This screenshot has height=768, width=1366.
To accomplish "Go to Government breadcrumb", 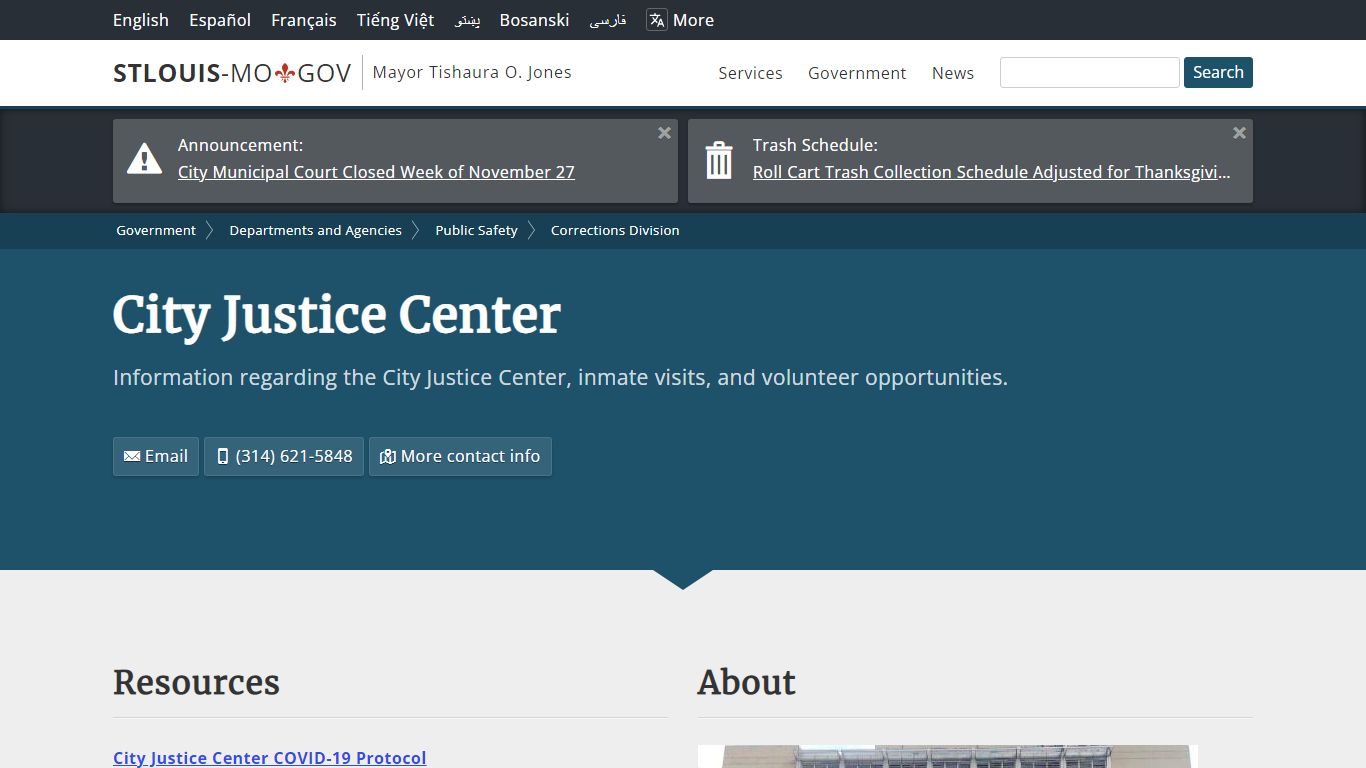I will click(156, 230).
